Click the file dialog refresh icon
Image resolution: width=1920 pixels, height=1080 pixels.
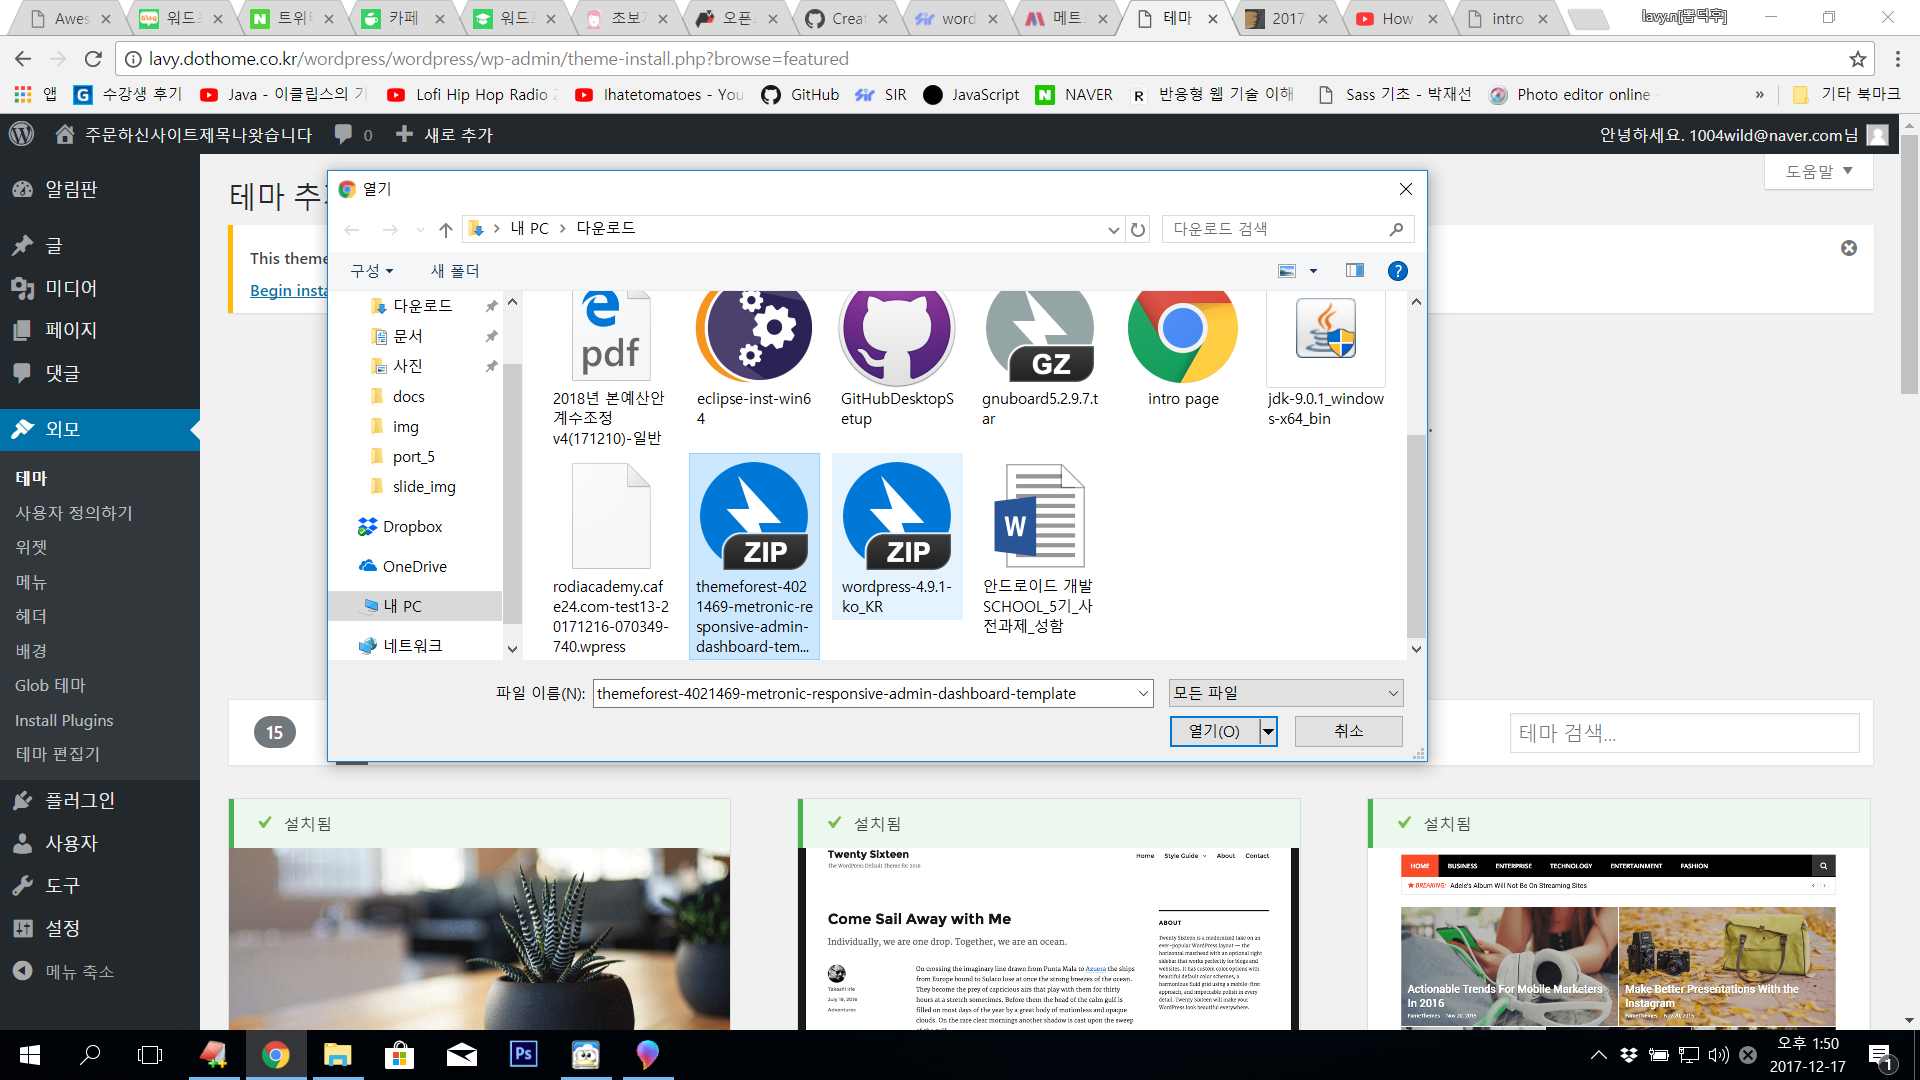tap(1138, 229)
